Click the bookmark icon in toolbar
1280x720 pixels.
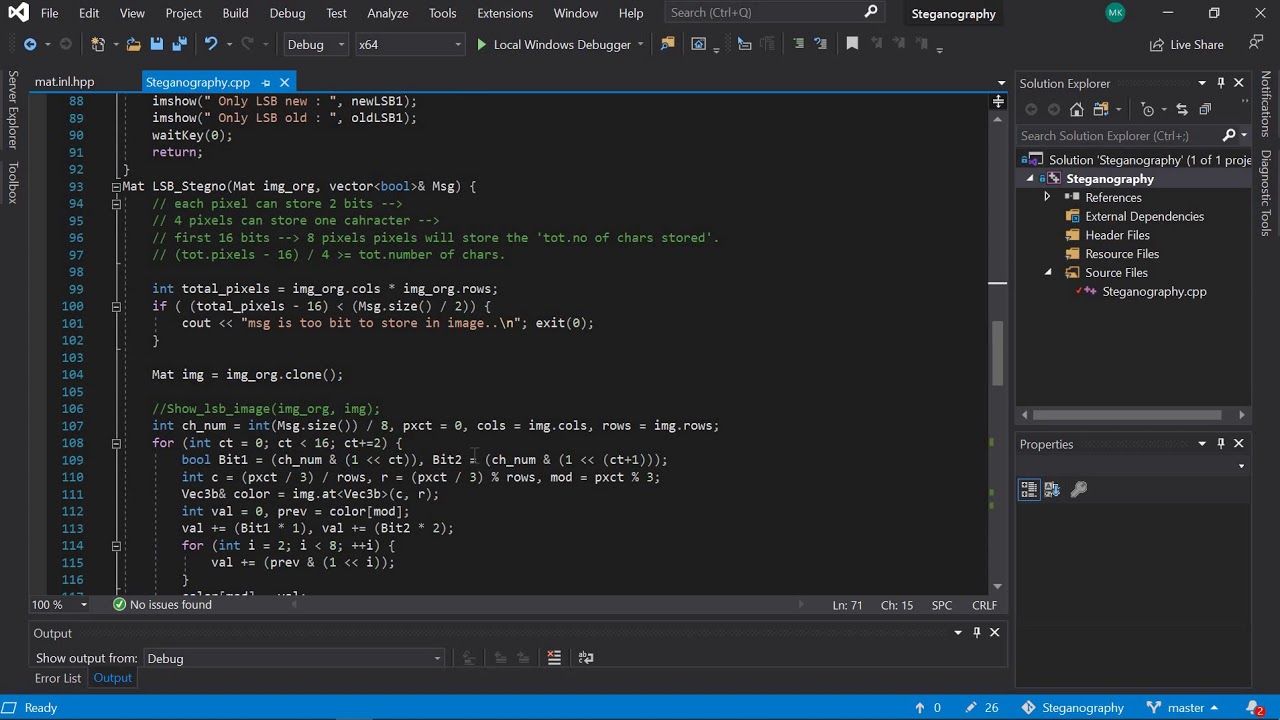click(852, 44)
